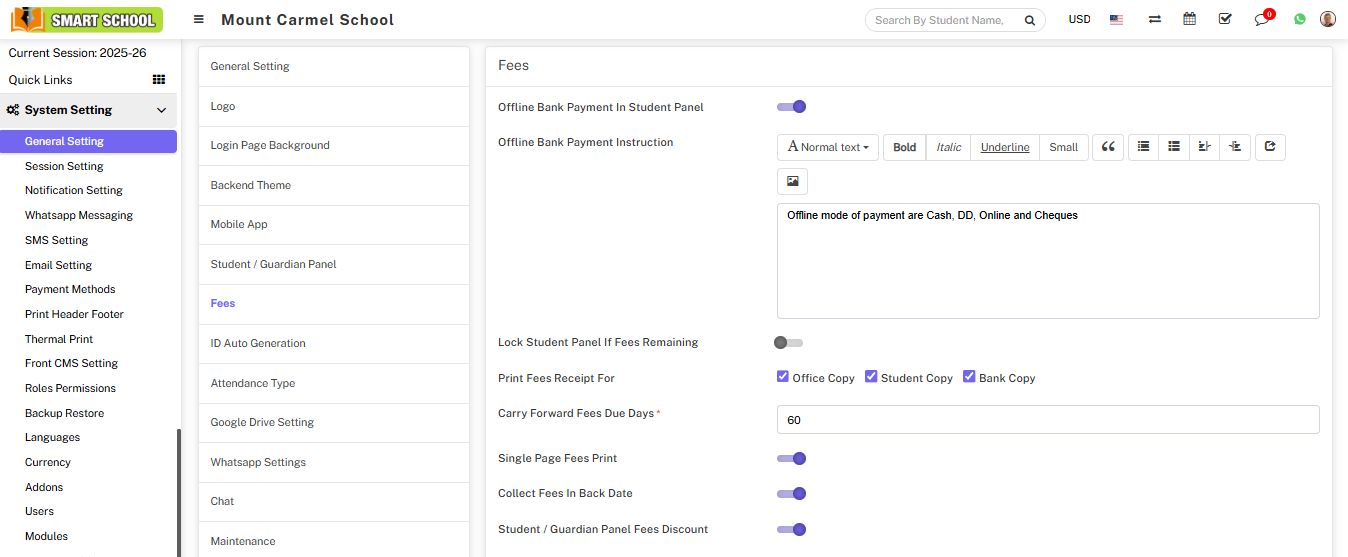The height and width of the screenshot is (557, 1348).
Task: Open the US flag language selector
Action: tap(1116, 19)
